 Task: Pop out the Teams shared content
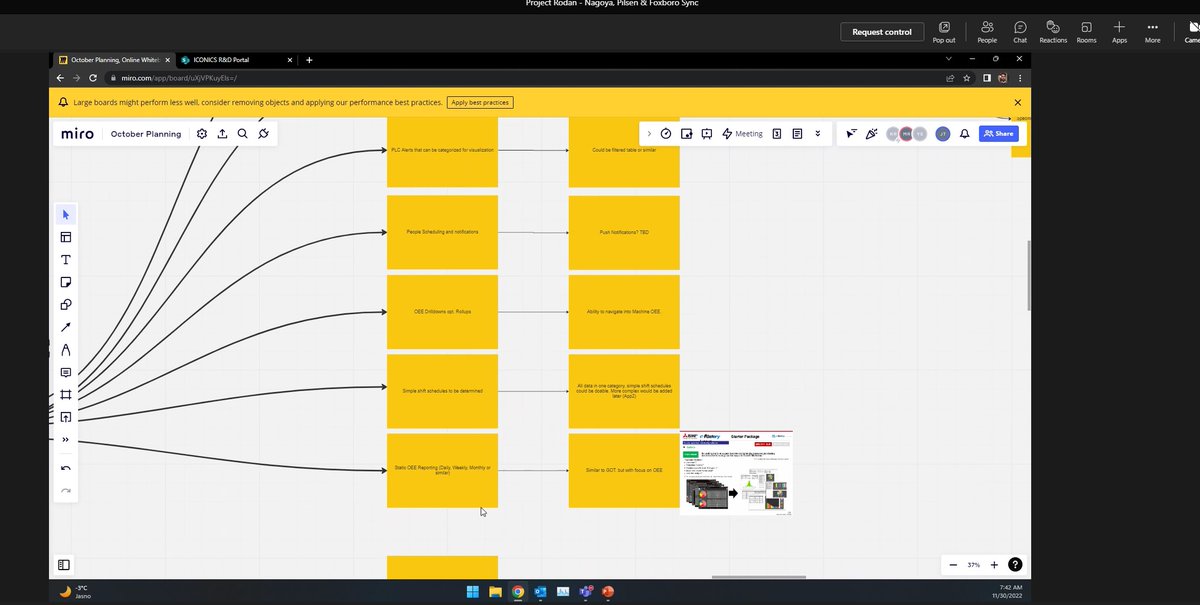click(944, 31)
